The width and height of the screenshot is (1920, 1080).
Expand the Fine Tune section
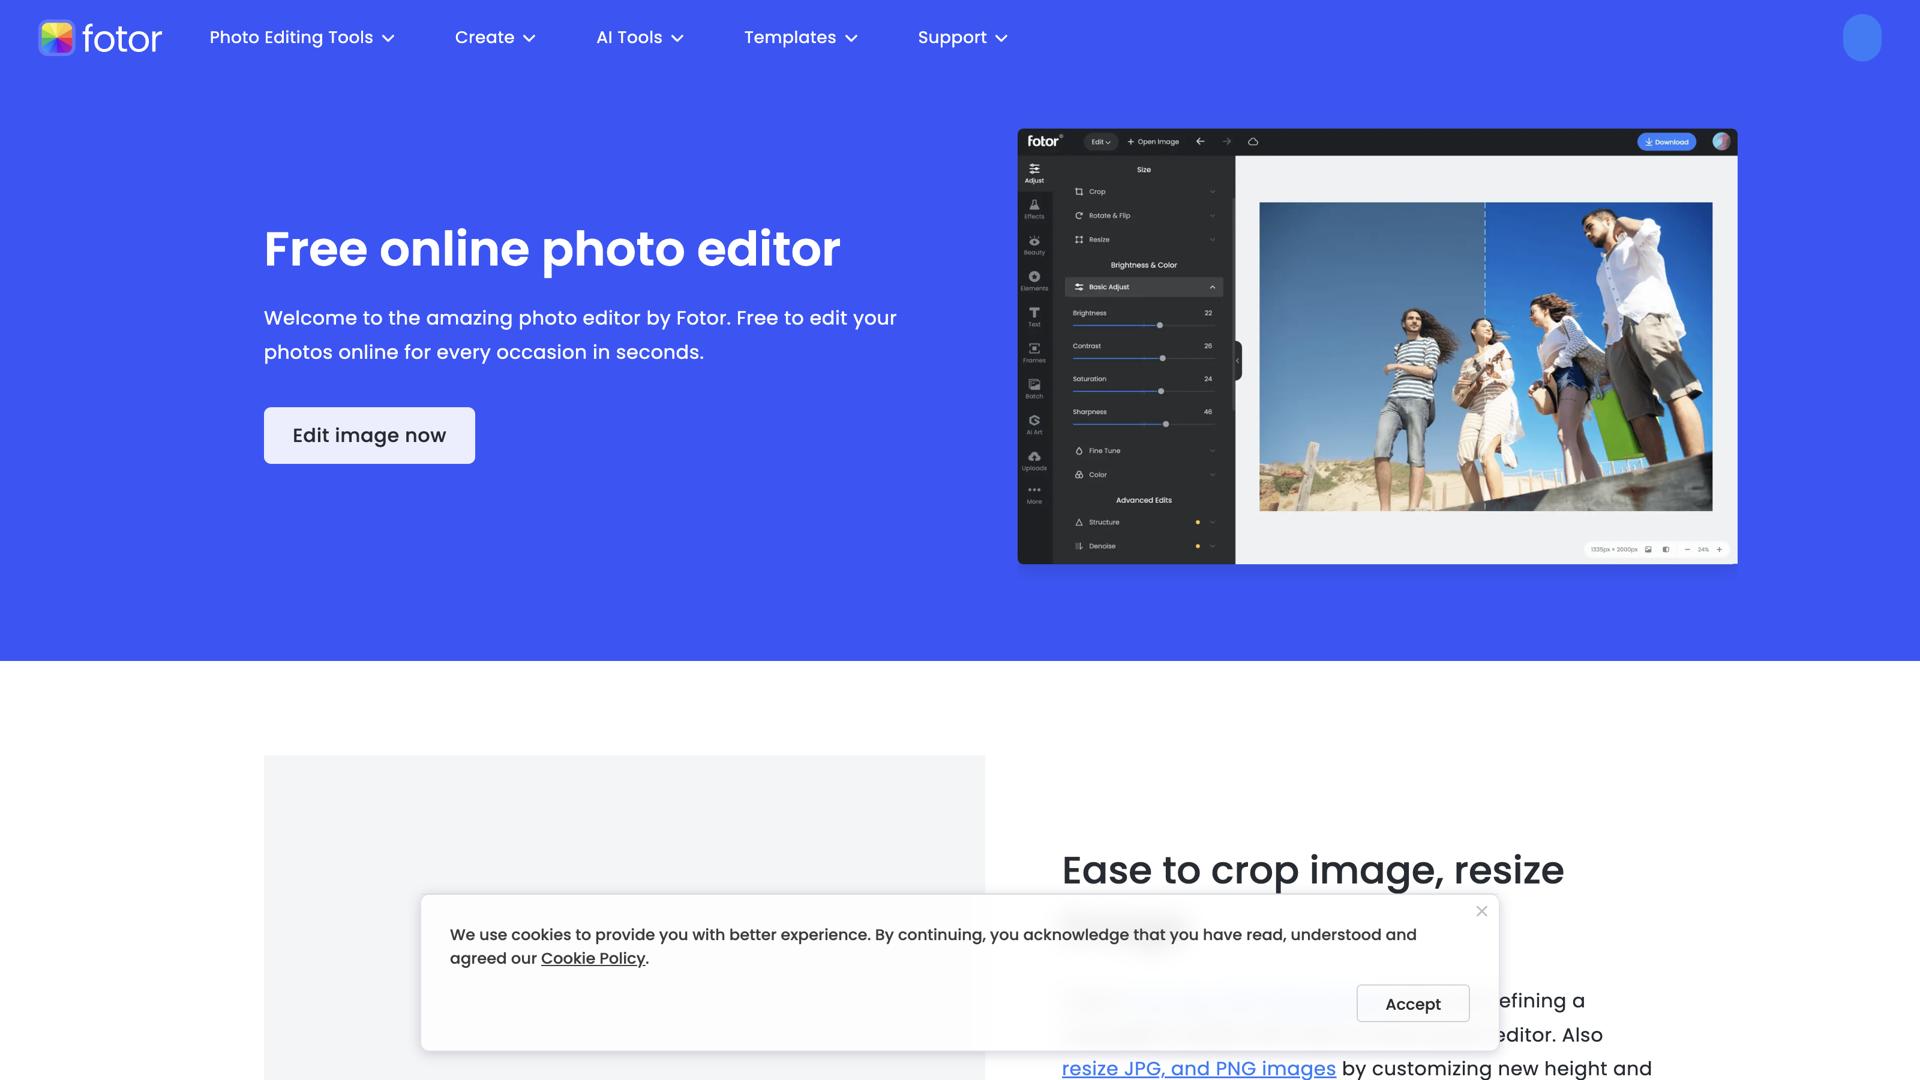[1212, 451]
